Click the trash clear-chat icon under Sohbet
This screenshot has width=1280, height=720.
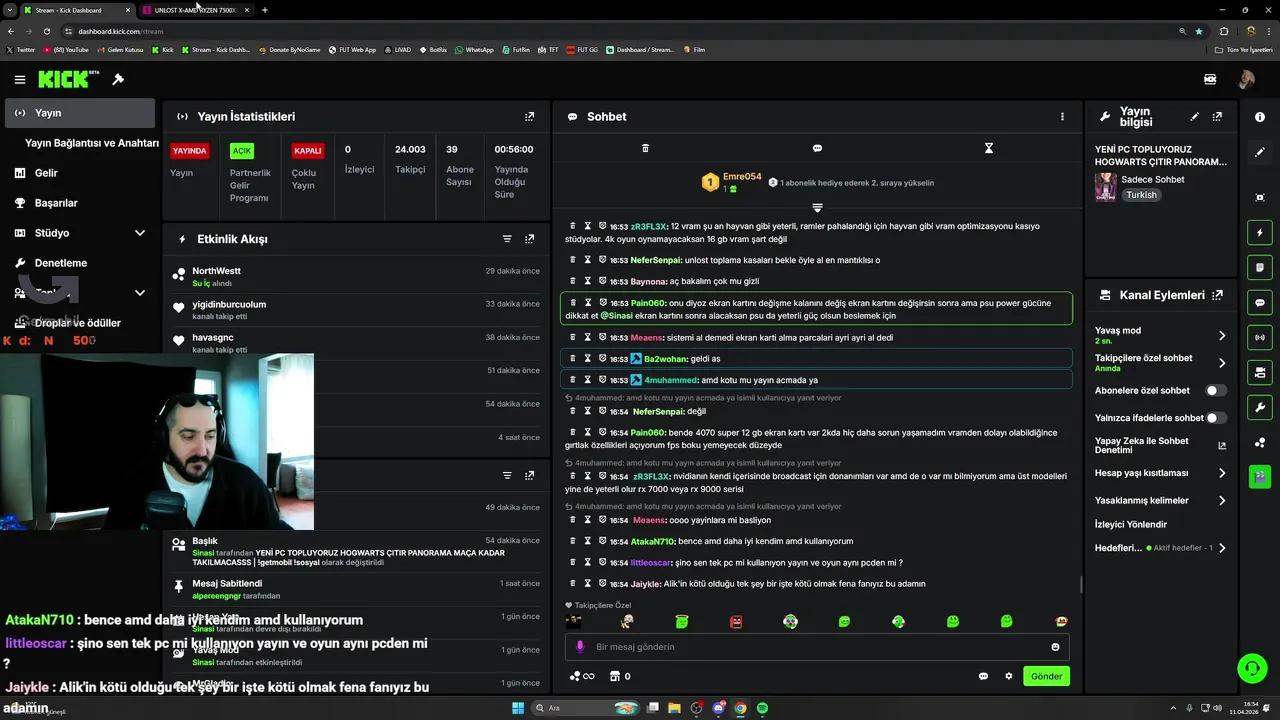[645, 148]
